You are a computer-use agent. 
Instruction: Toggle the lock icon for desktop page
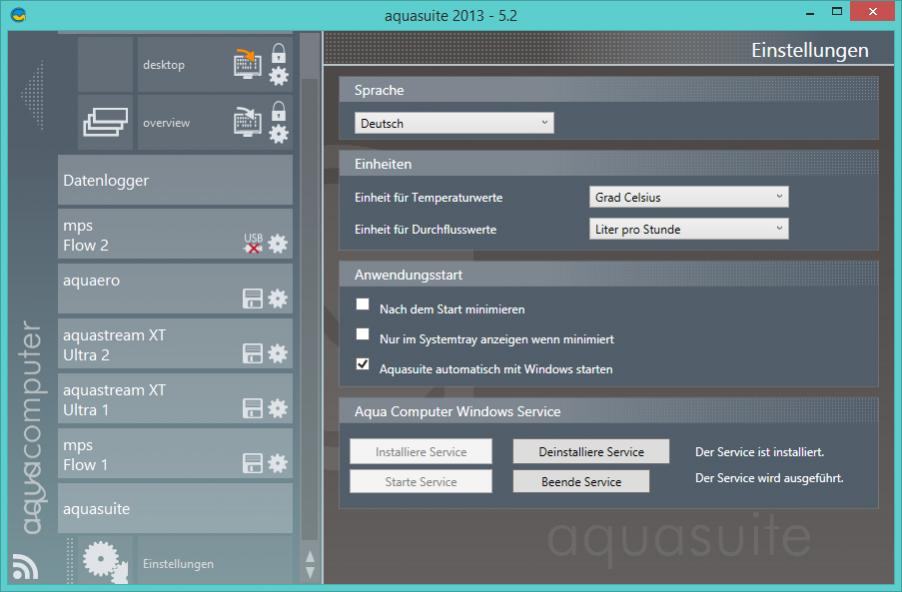[x=278, y=53]
